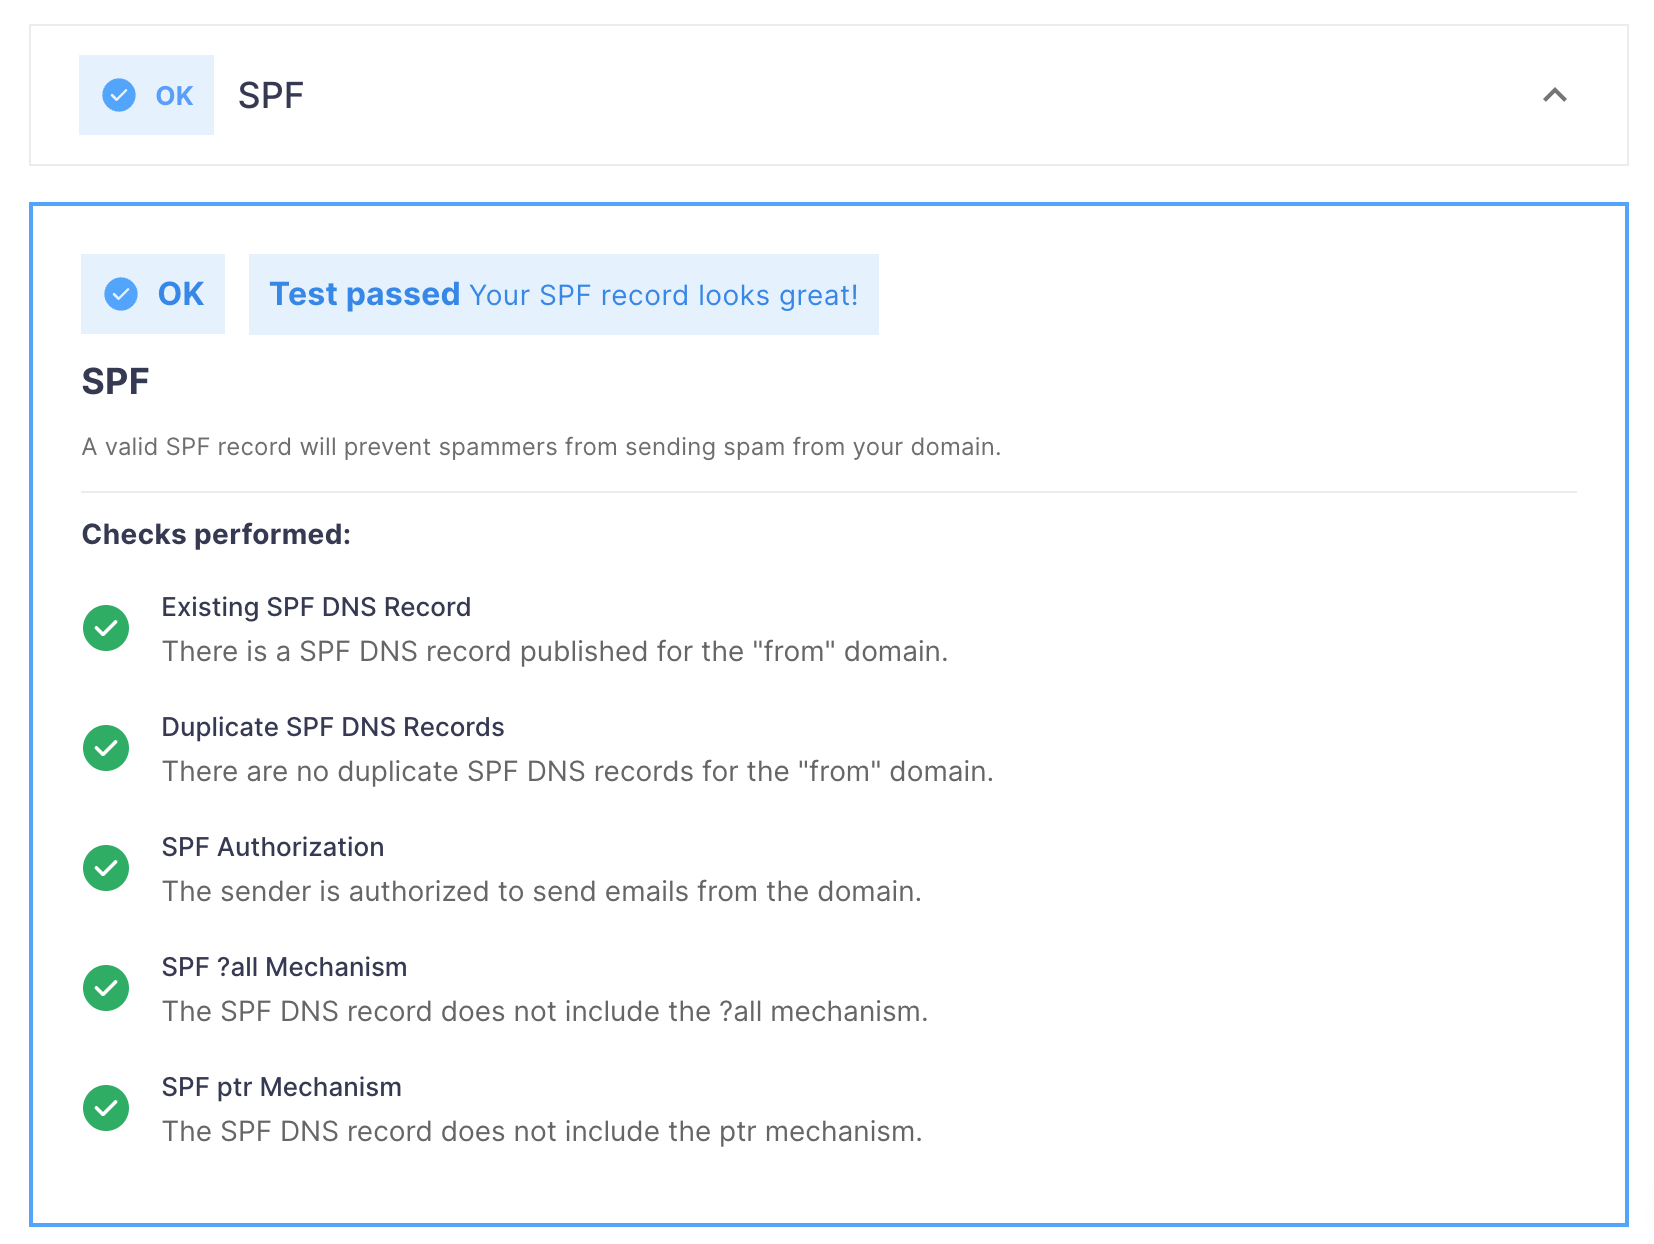
Task: Select the SPF ?all Mechanism title
Action: tap(285, 967)
